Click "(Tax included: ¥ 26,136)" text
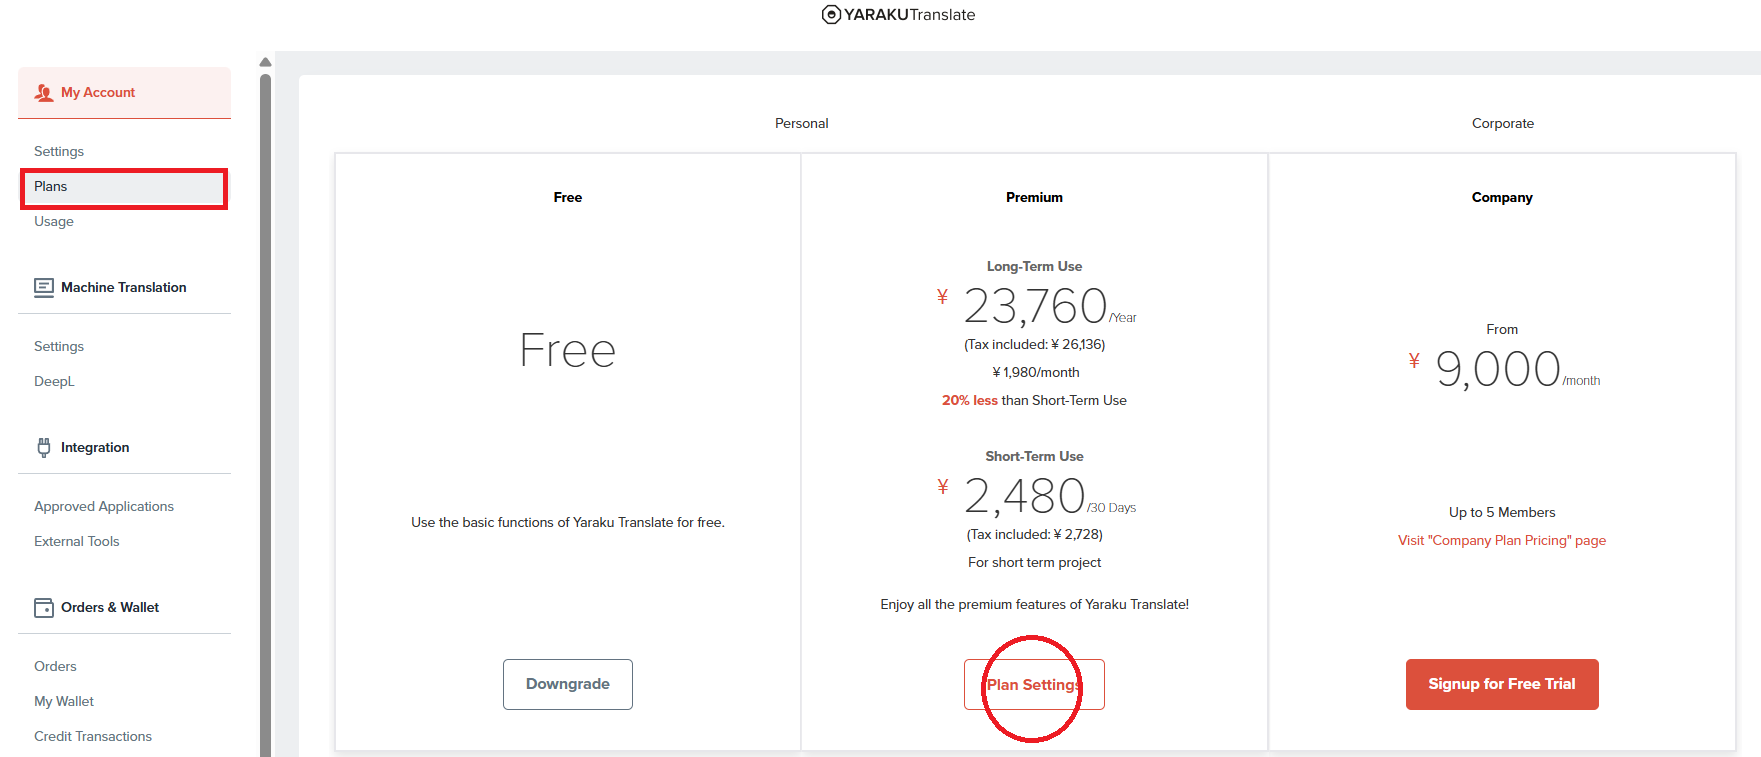Viewport: 1761px width, 757px height. click(x=1034, y=344)
